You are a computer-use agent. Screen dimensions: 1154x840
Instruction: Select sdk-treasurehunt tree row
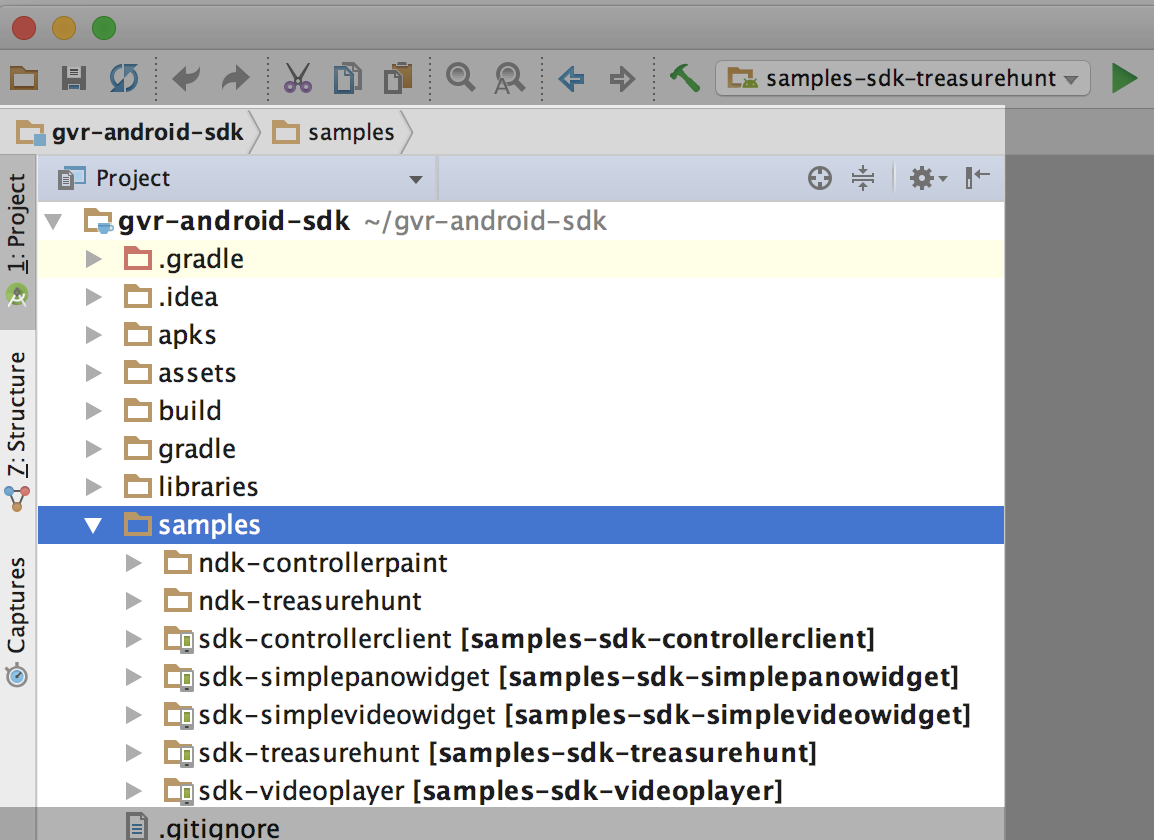(x=521, y=752)
